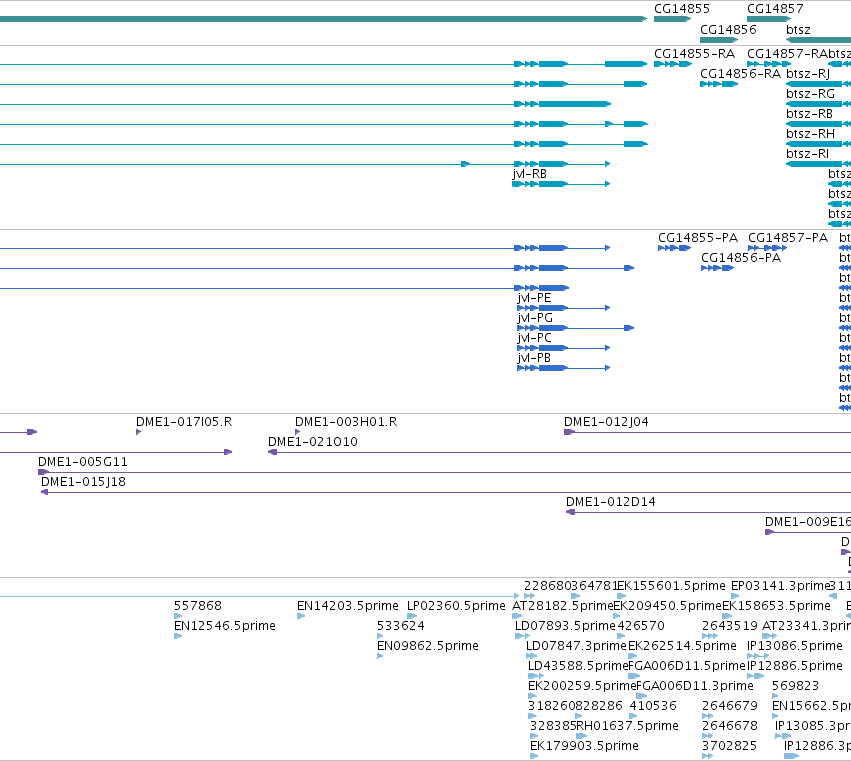Select EST FGA006D11.5prime
The width and height of the screenshot is (851, 761).
tap(634, 676)
